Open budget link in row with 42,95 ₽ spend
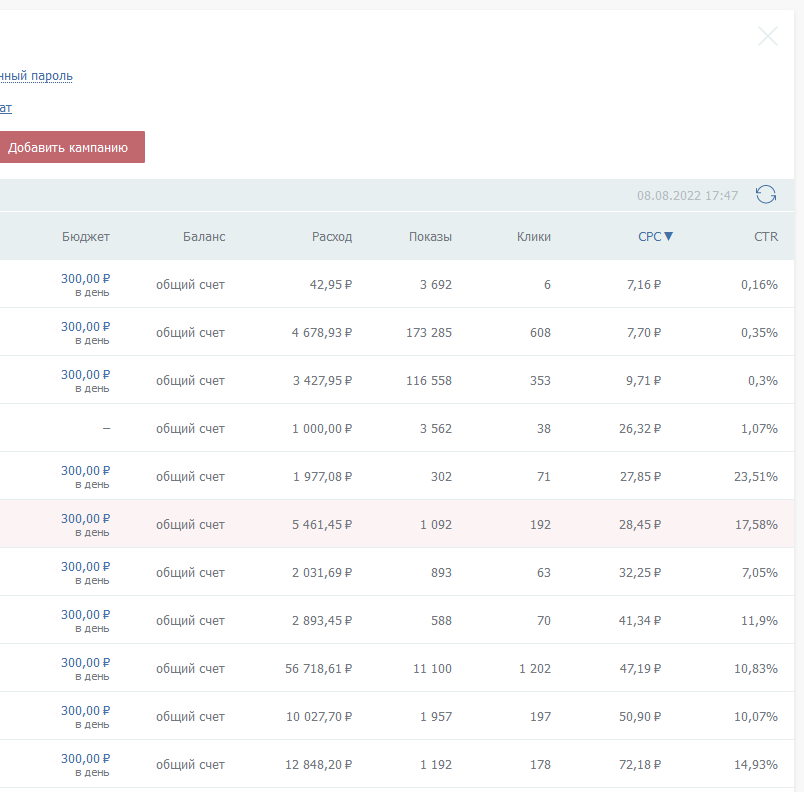This screenshot has width=804, height=792. [x=85, y=279]
